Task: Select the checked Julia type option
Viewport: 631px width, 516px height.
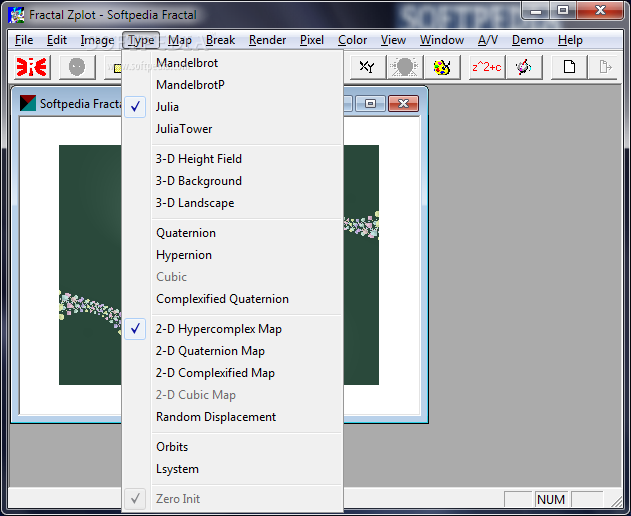Action: tap(233, 107)
